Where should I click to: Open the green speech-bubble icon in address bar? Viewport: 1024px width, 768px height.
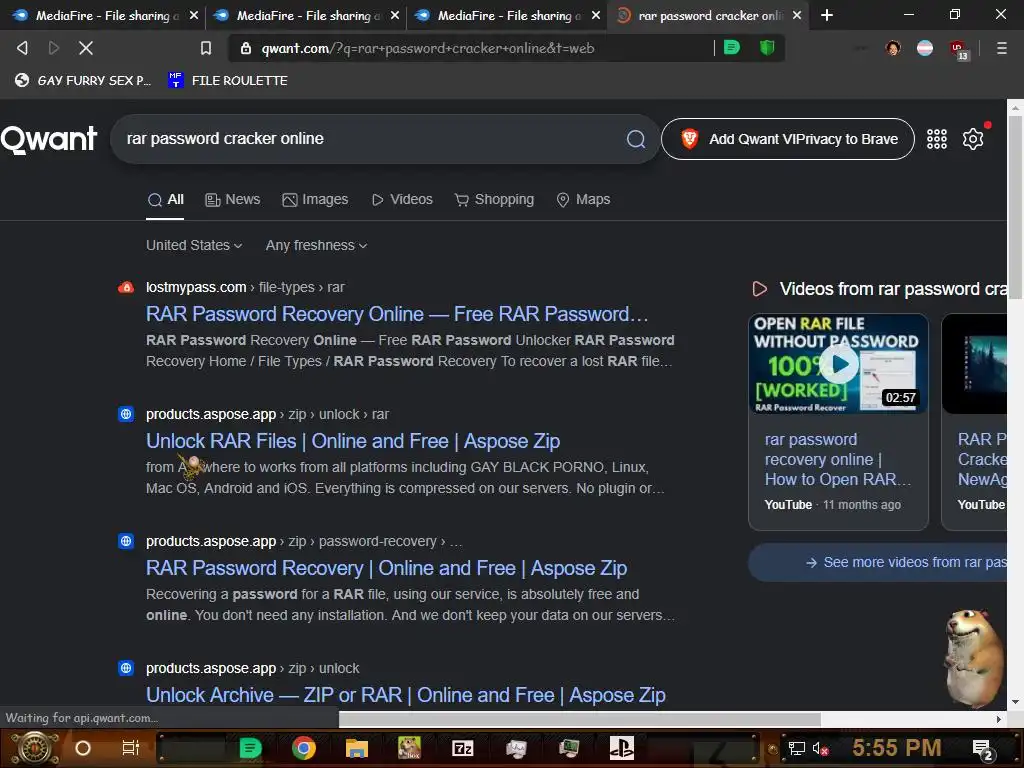point(732,47)
